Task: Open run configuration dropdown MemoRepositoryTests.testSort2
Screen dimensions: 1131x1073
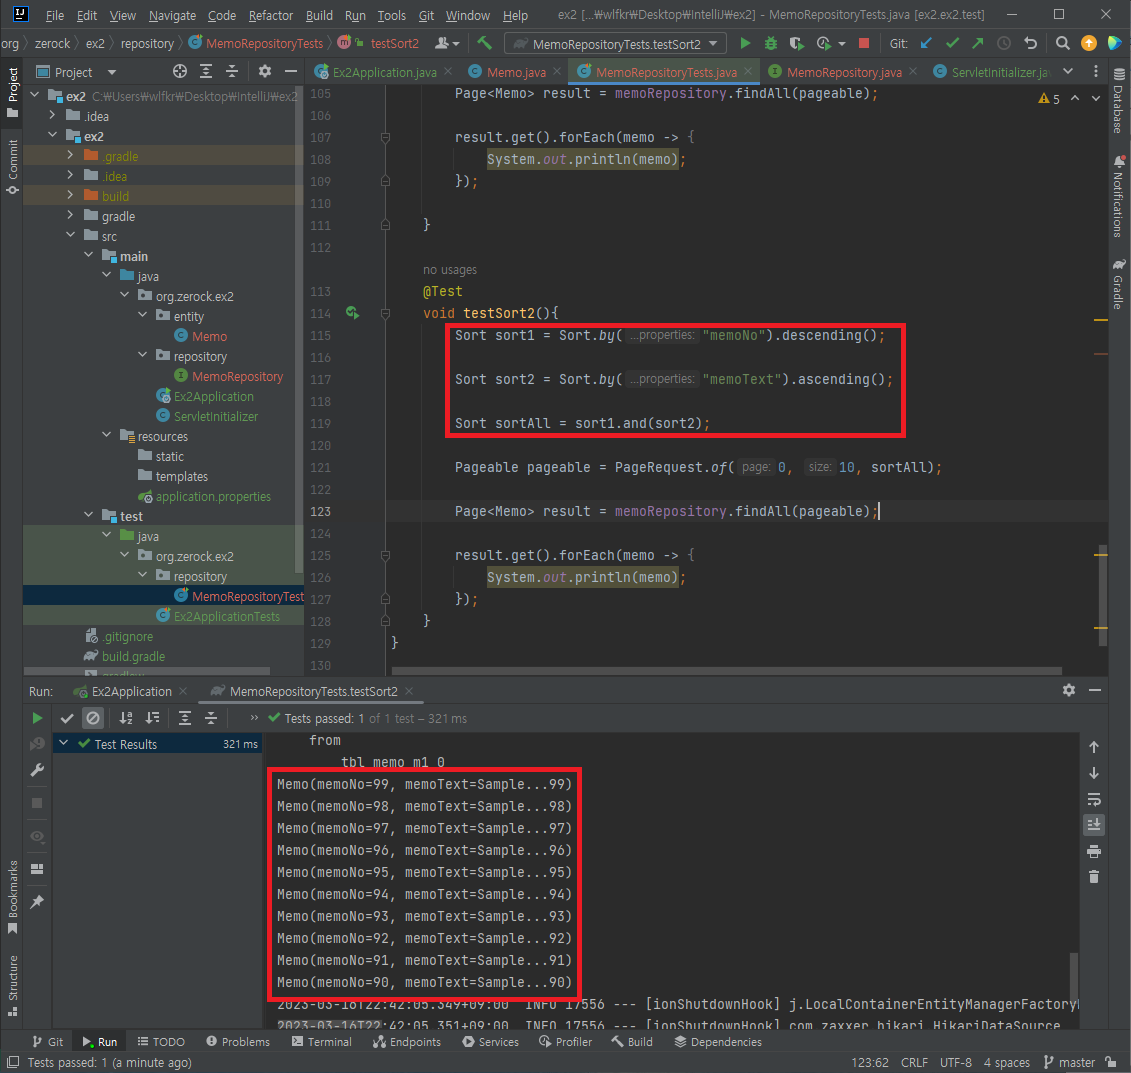Action: coord(615,44)
